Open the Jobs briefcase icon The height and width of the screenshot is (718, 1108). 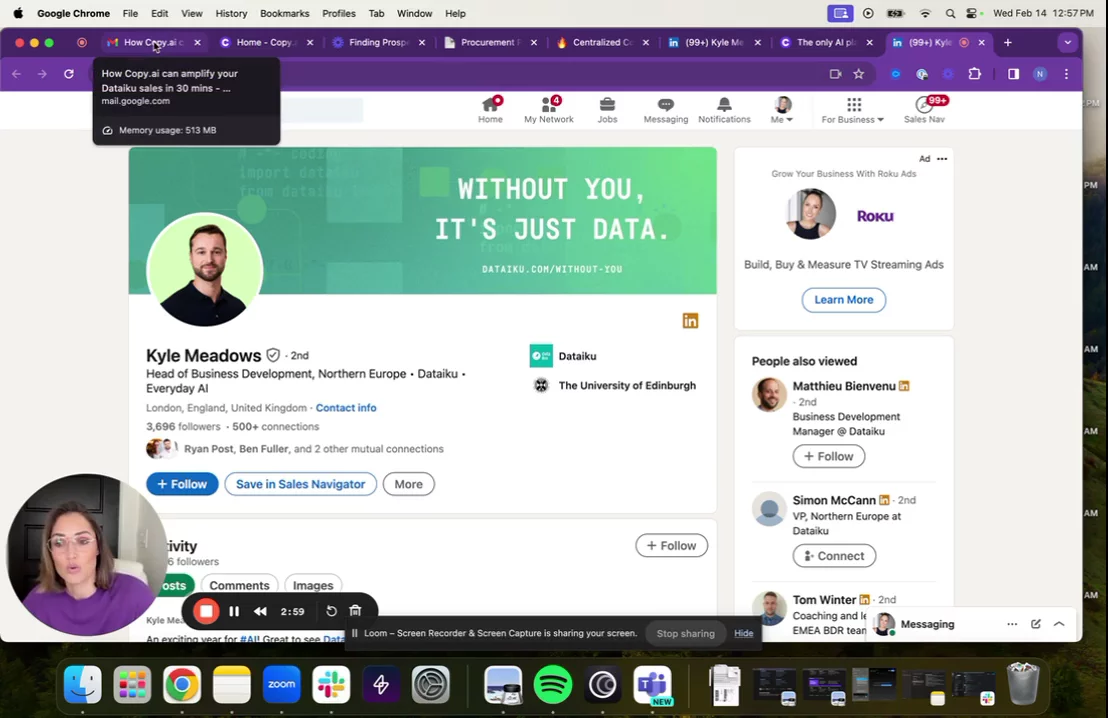[607, 105]
